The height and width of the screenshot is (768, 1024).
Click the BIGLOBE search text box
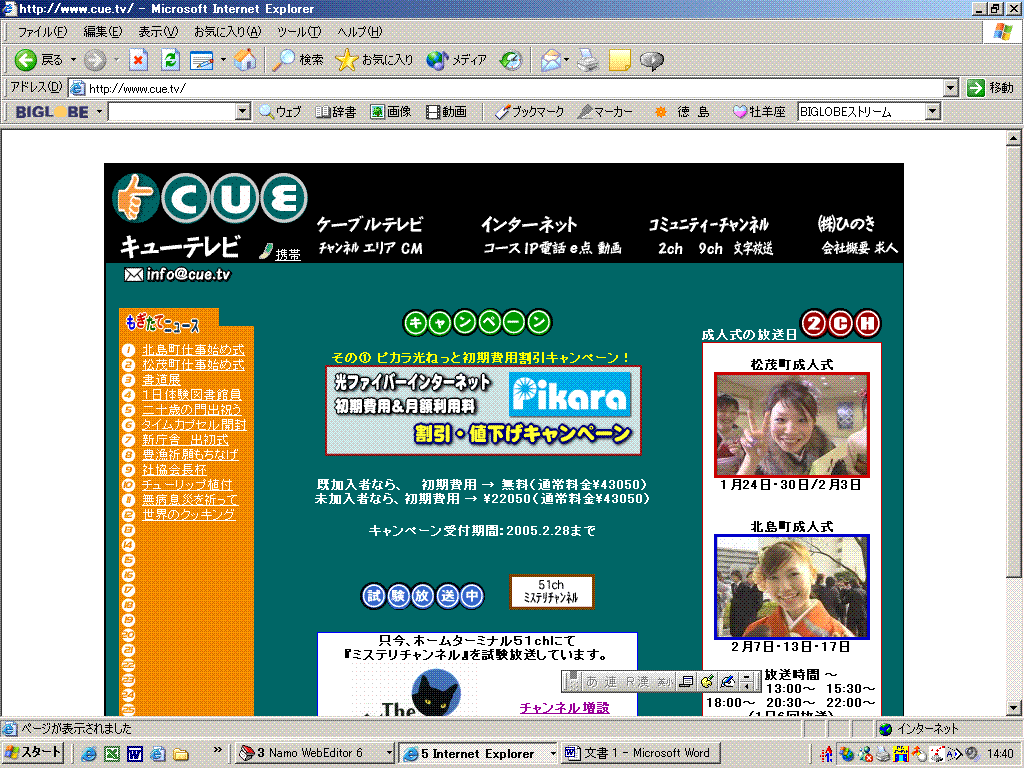click(x=172, y=112)
